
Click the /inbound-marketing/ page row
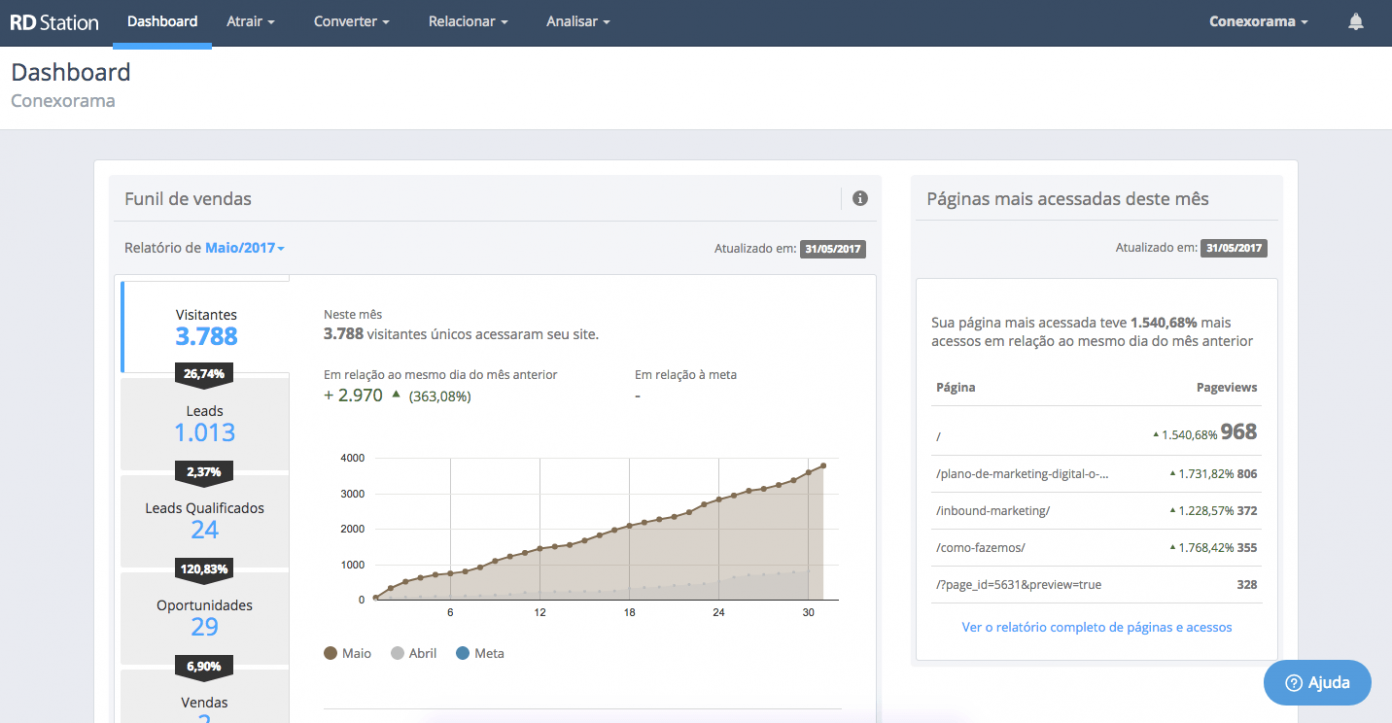point(1096,511)
